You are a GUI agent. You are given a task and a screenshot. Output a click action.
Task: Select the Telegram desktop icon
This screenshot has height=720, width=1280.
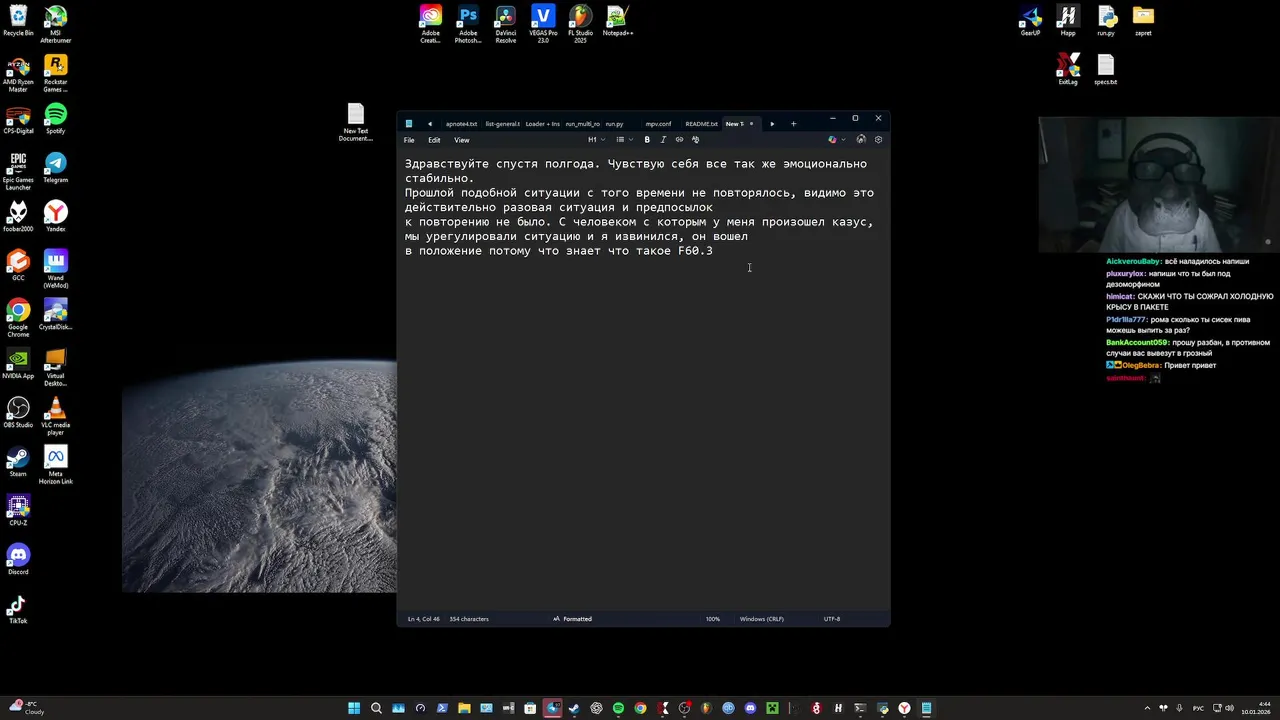56,168
